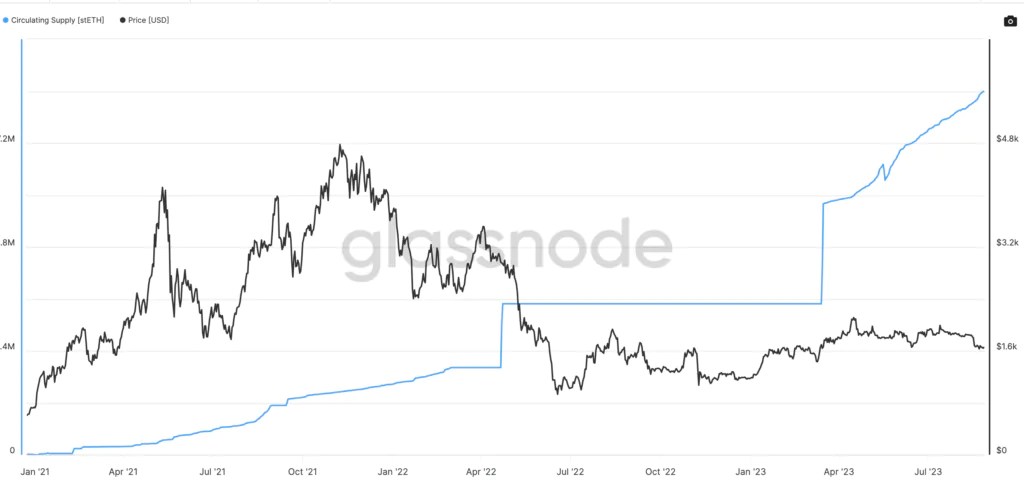Toggle the Circulating Supply [stETH] series label
1024x485 pixels.
[57, 21]
